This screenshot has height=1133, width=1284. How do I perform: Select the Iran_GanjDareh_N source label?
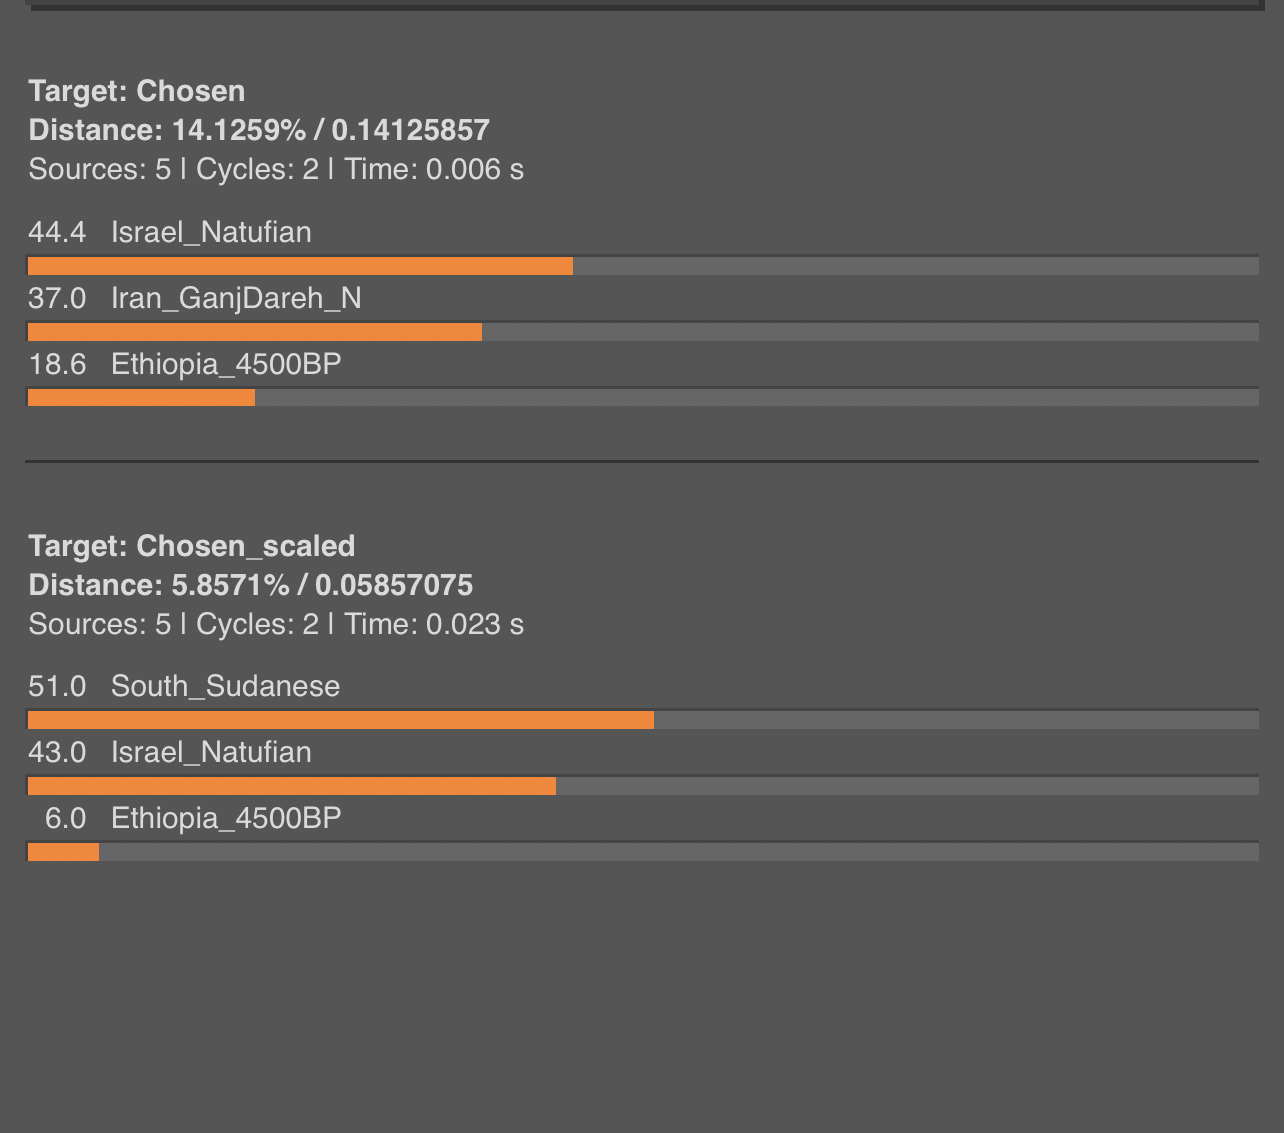[236, 298]
